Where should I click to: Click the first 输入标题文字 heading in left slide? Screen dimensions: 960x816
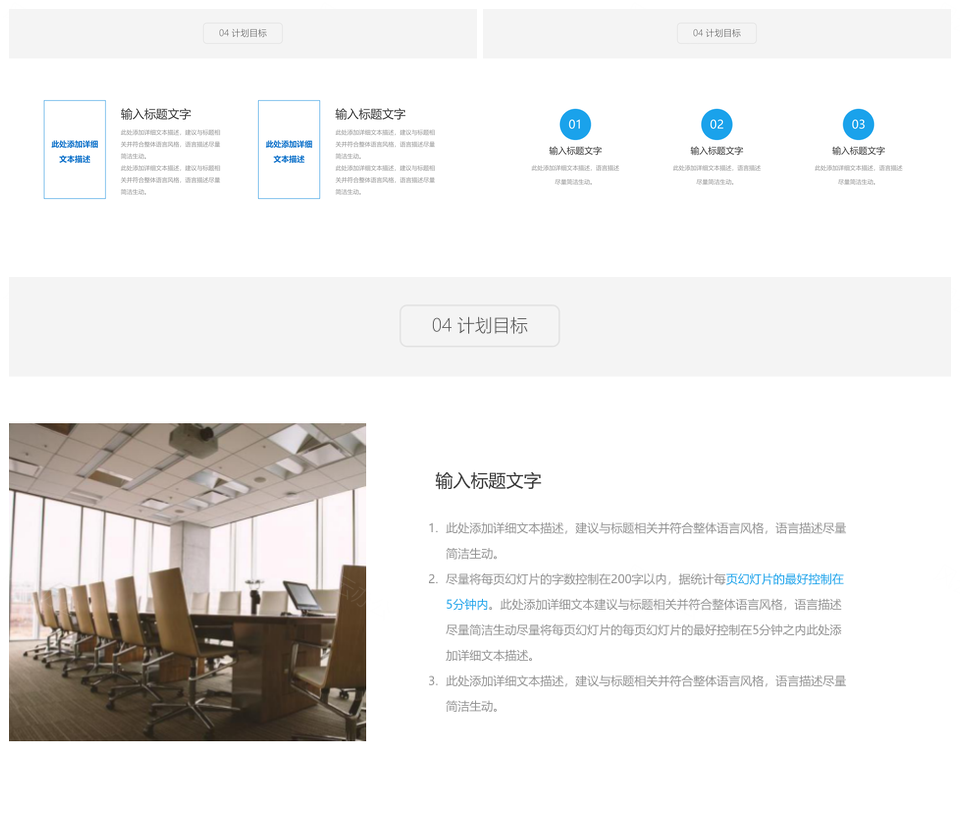click(x=156, y=114)
